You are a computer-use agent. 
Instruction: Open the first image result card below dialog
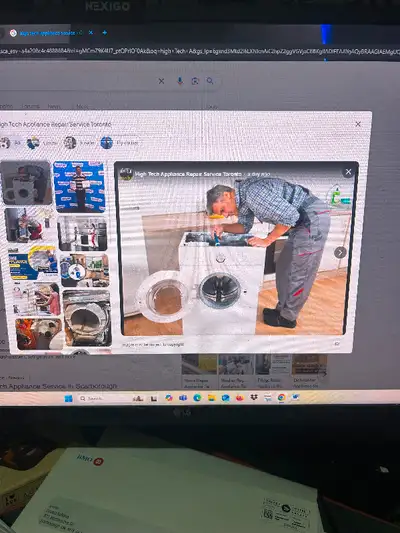coord(199,371)
